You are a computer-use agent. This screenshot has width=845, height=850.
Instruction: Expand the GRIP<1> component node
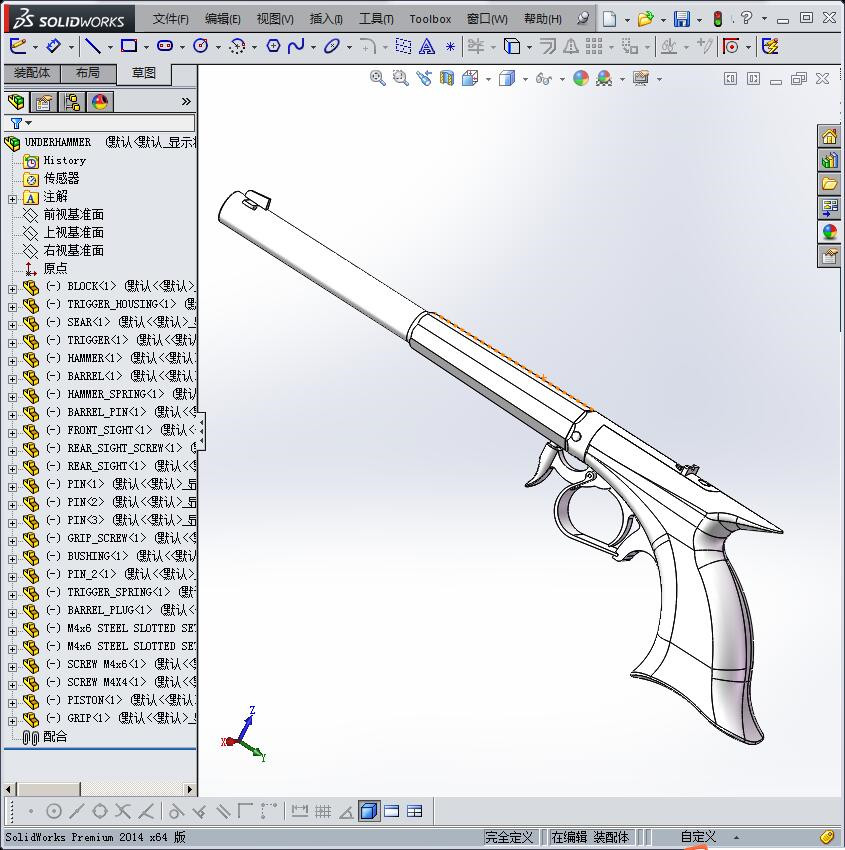tap(12, 721)
